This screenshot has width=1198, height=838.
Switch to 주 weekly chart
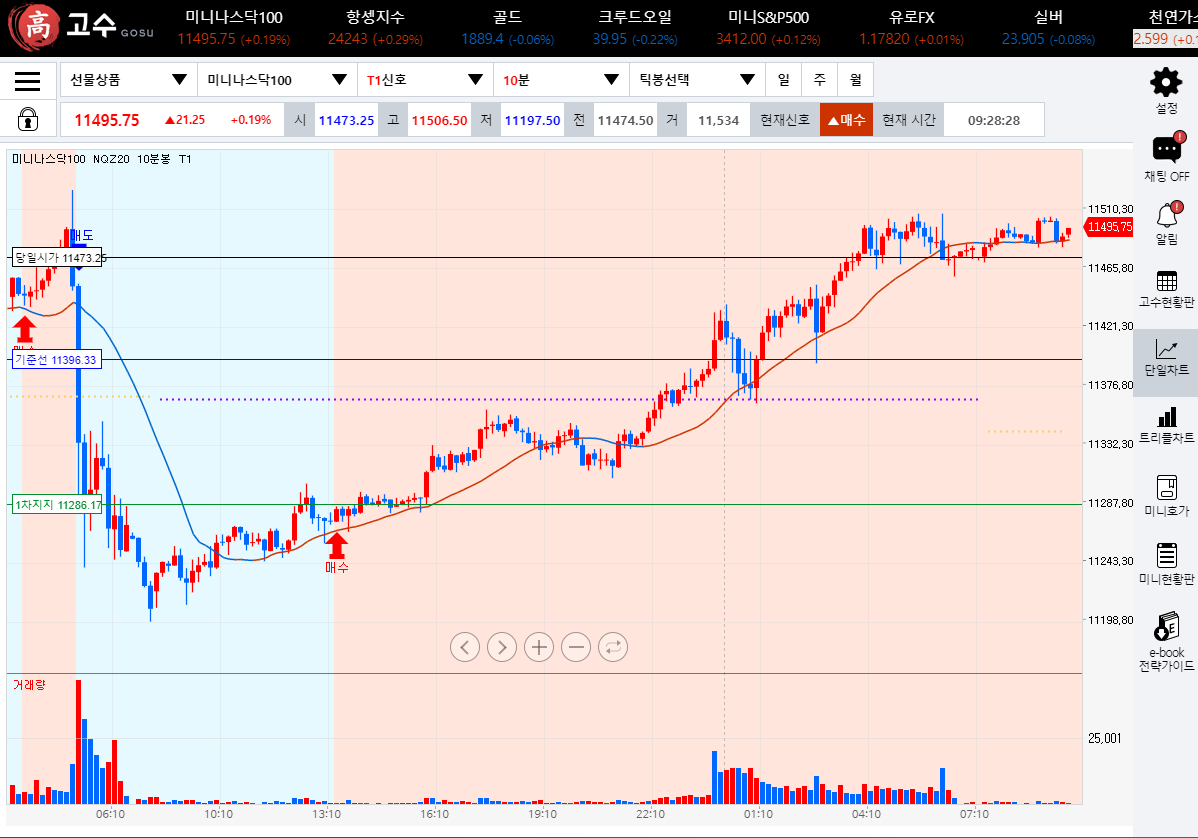[x=820, y=79]
